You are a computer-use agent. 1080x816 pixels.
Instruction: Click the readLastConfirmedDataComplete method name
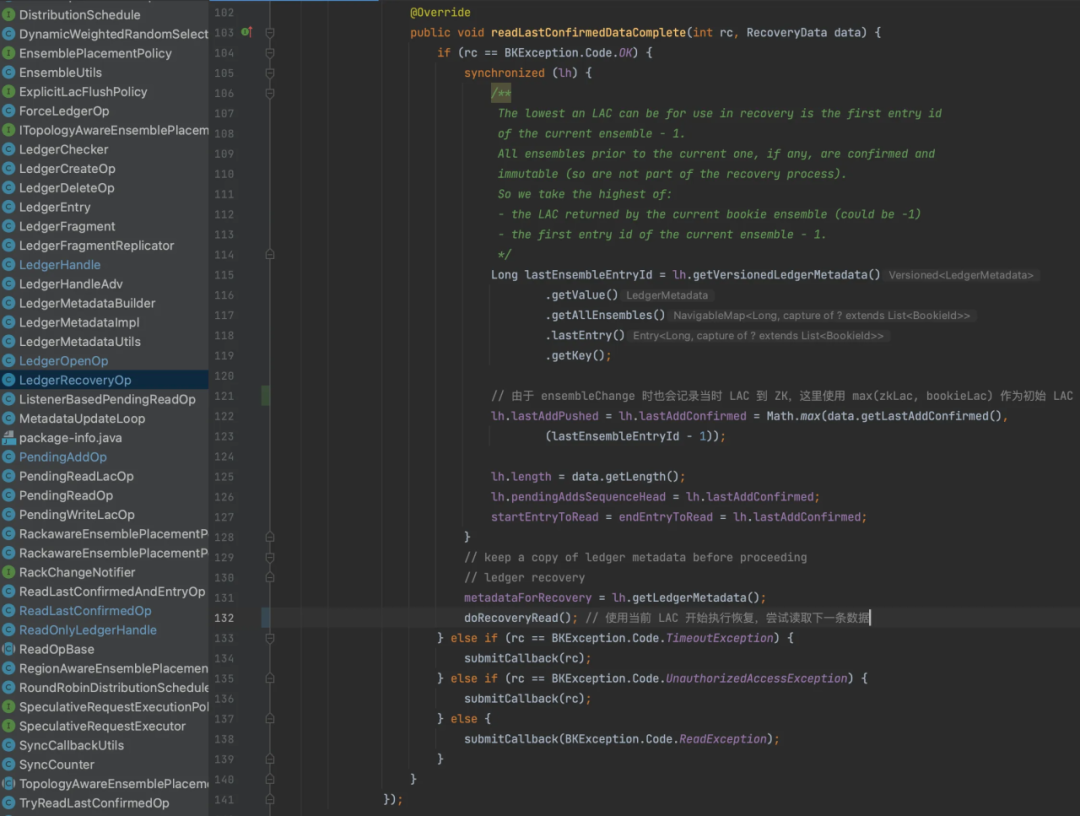tap(588, 32)
